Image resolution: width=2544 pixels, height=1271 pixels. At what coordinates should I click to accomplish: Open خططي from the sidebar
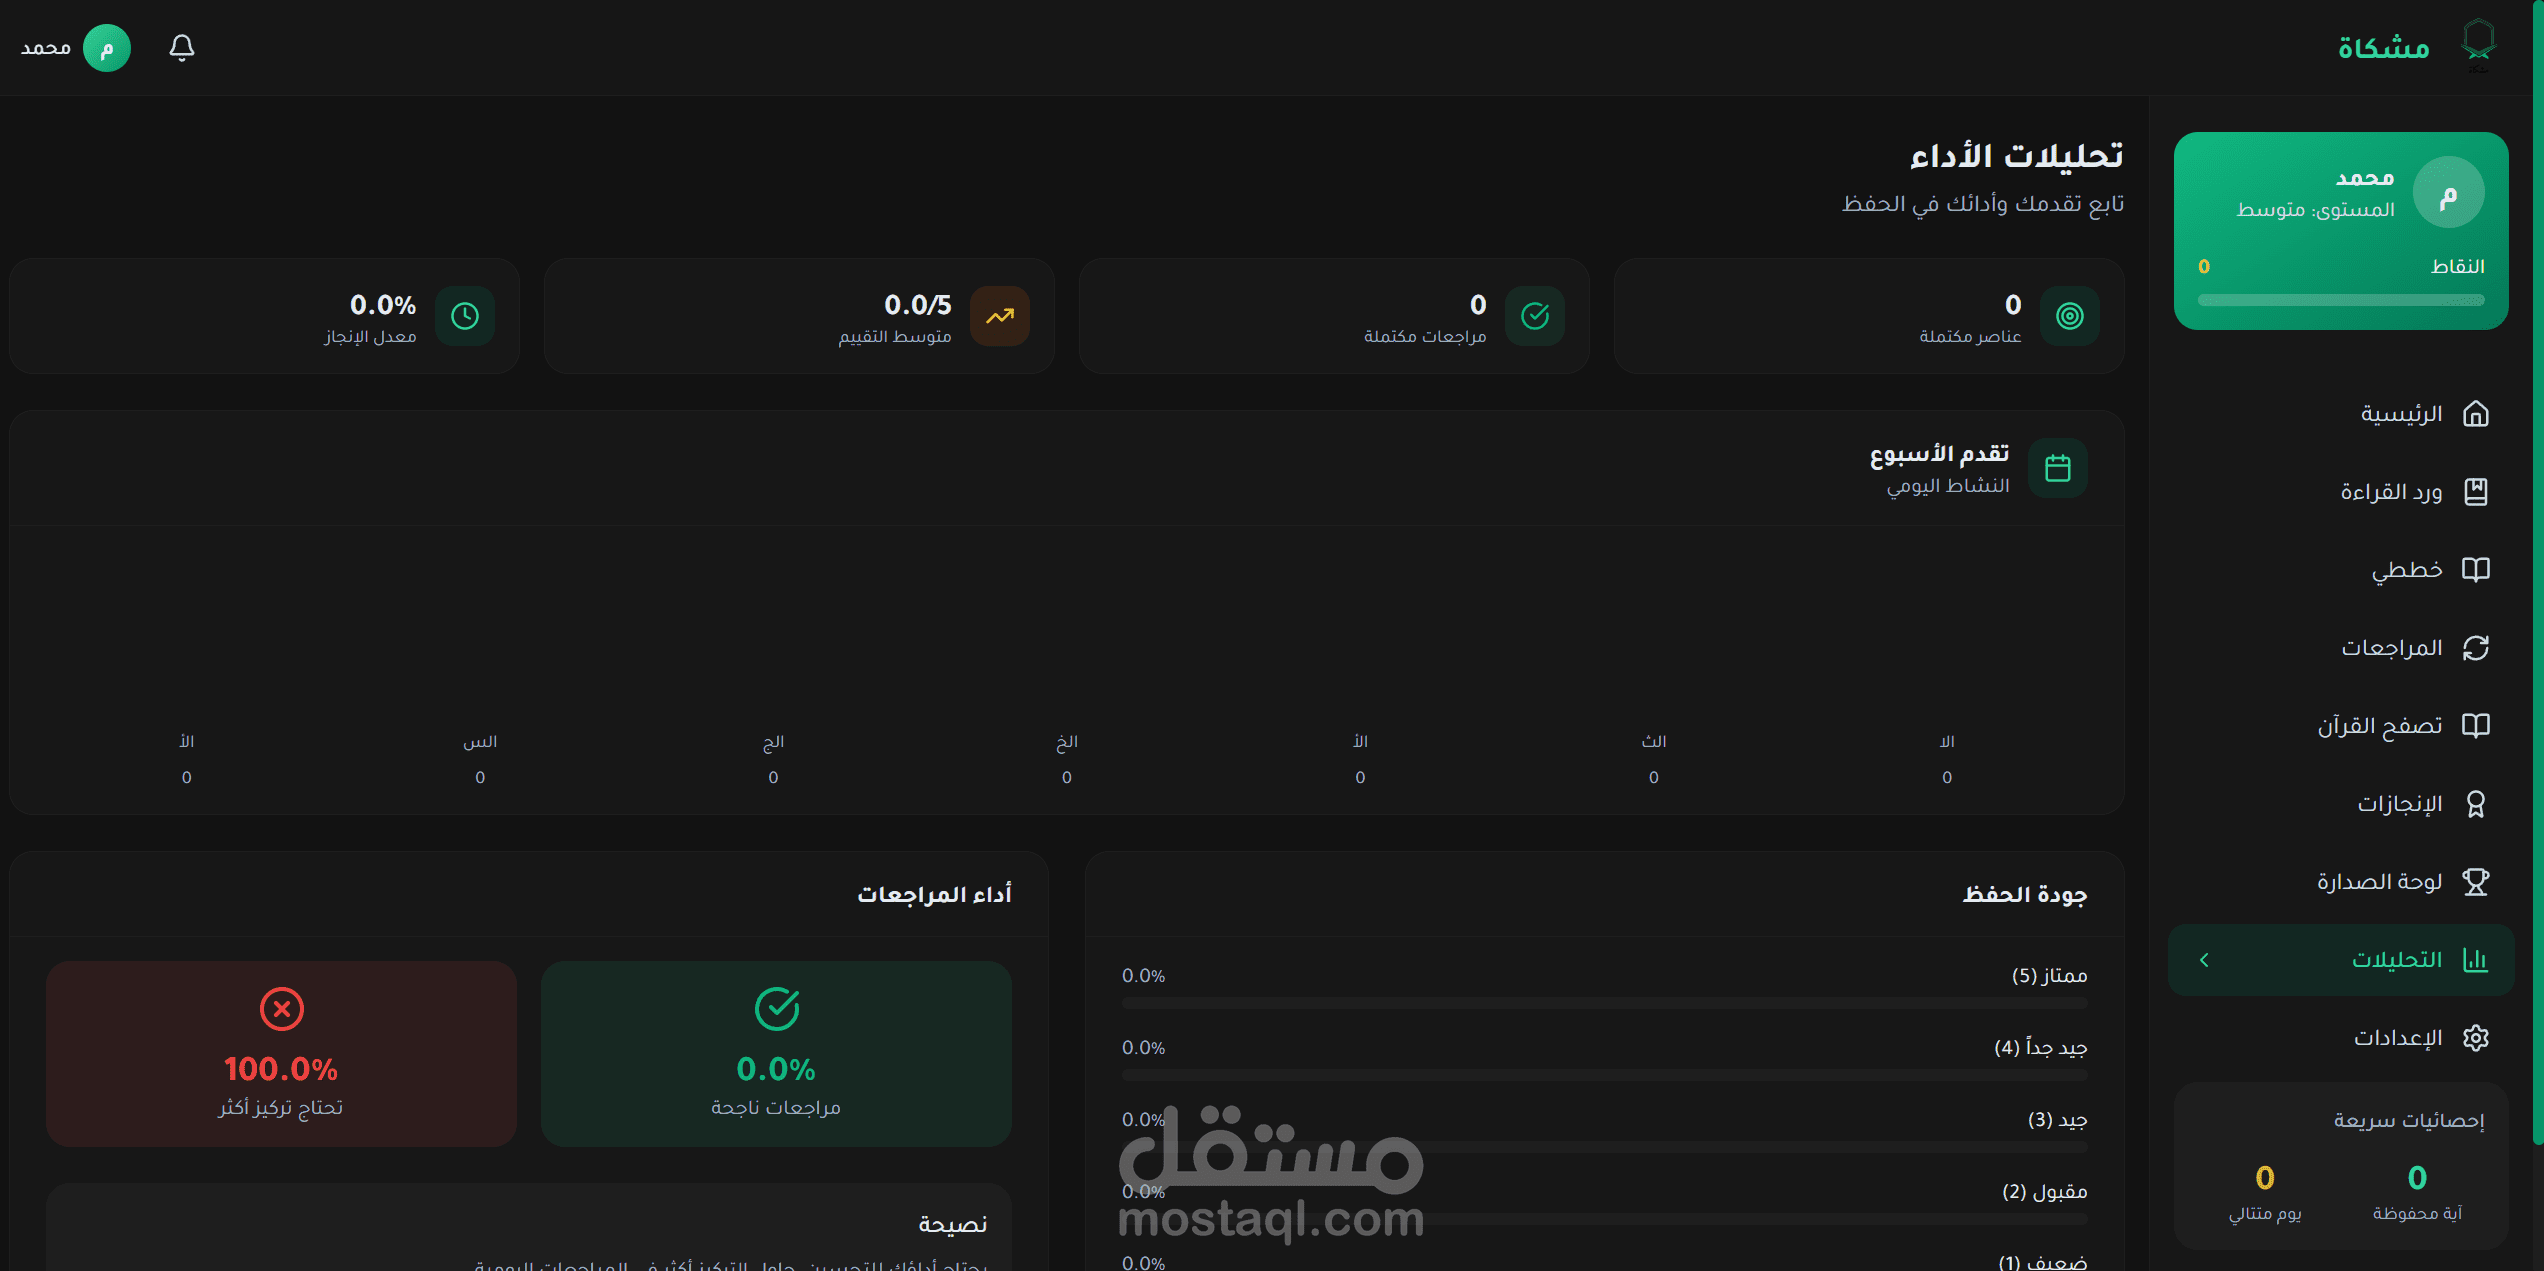tap(2406, 570)
